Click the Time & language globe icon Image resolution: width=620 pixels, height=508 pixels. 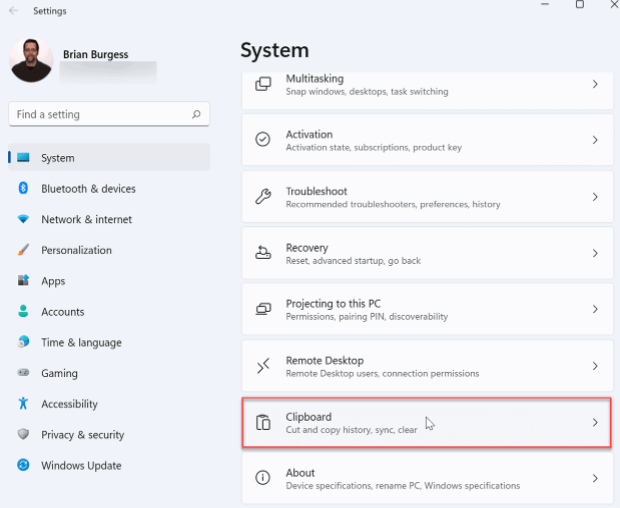tap(23, 342)
